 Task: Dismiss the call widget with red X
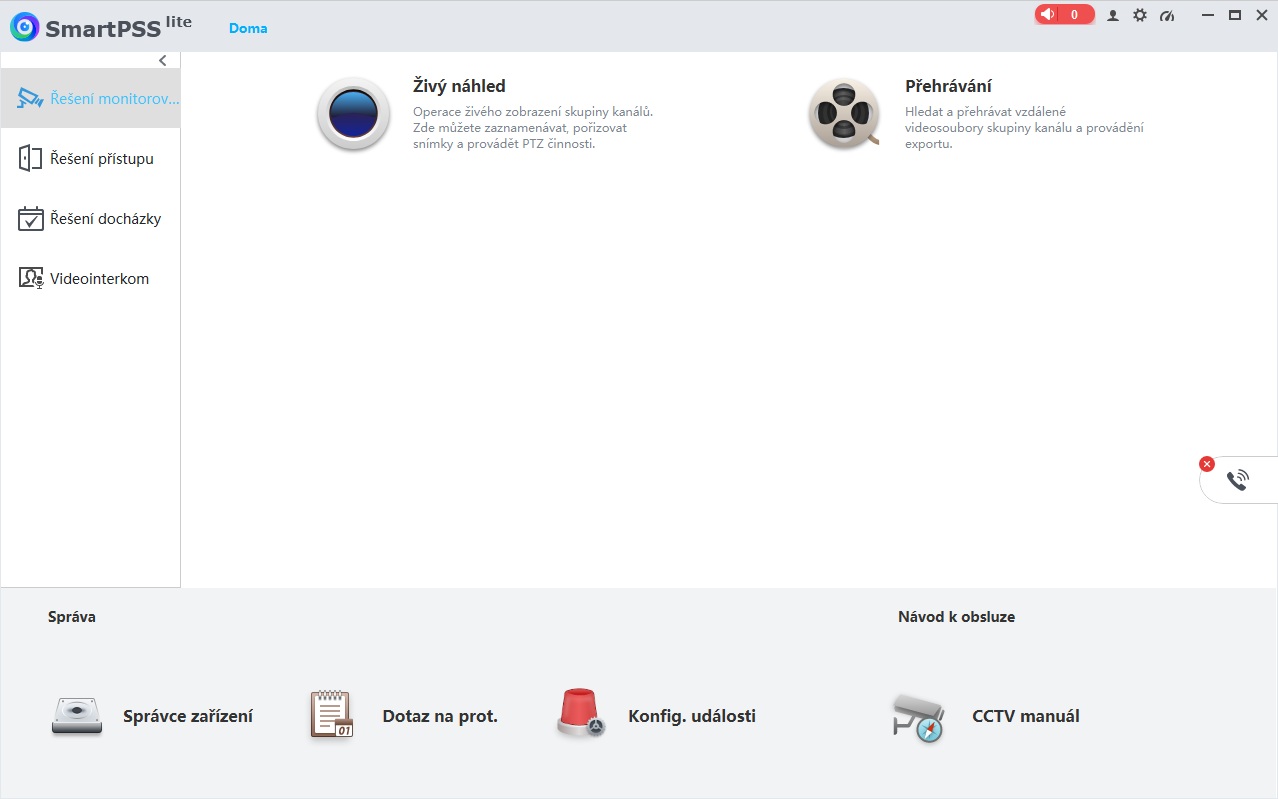(x=1207, y=464)
